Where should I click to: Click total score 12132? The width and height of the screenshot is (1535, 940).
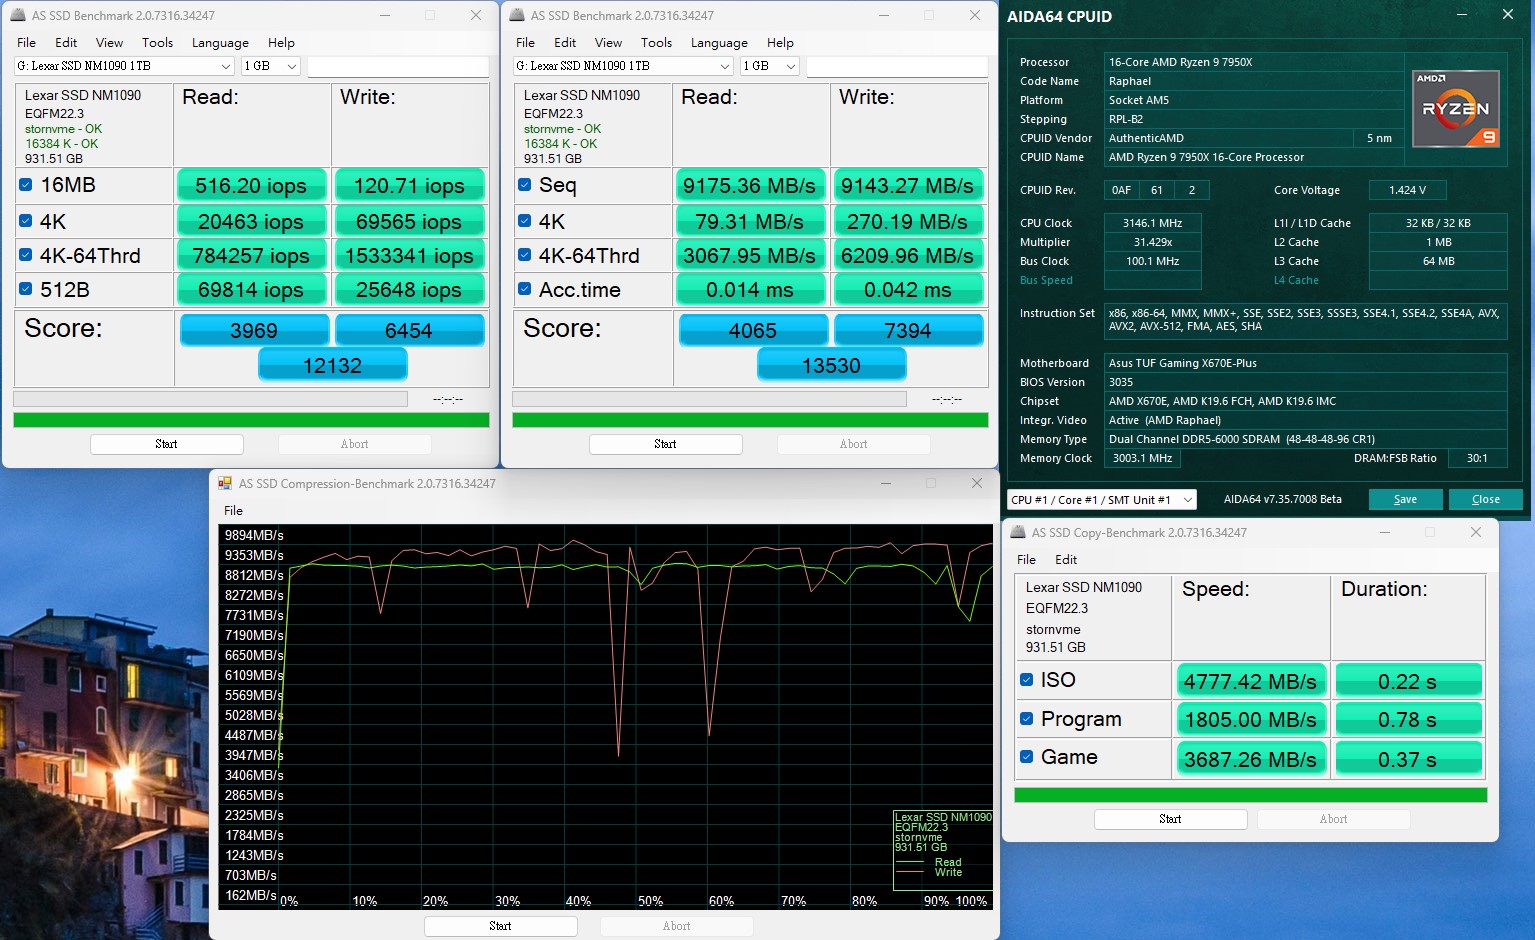click(332, 365)
